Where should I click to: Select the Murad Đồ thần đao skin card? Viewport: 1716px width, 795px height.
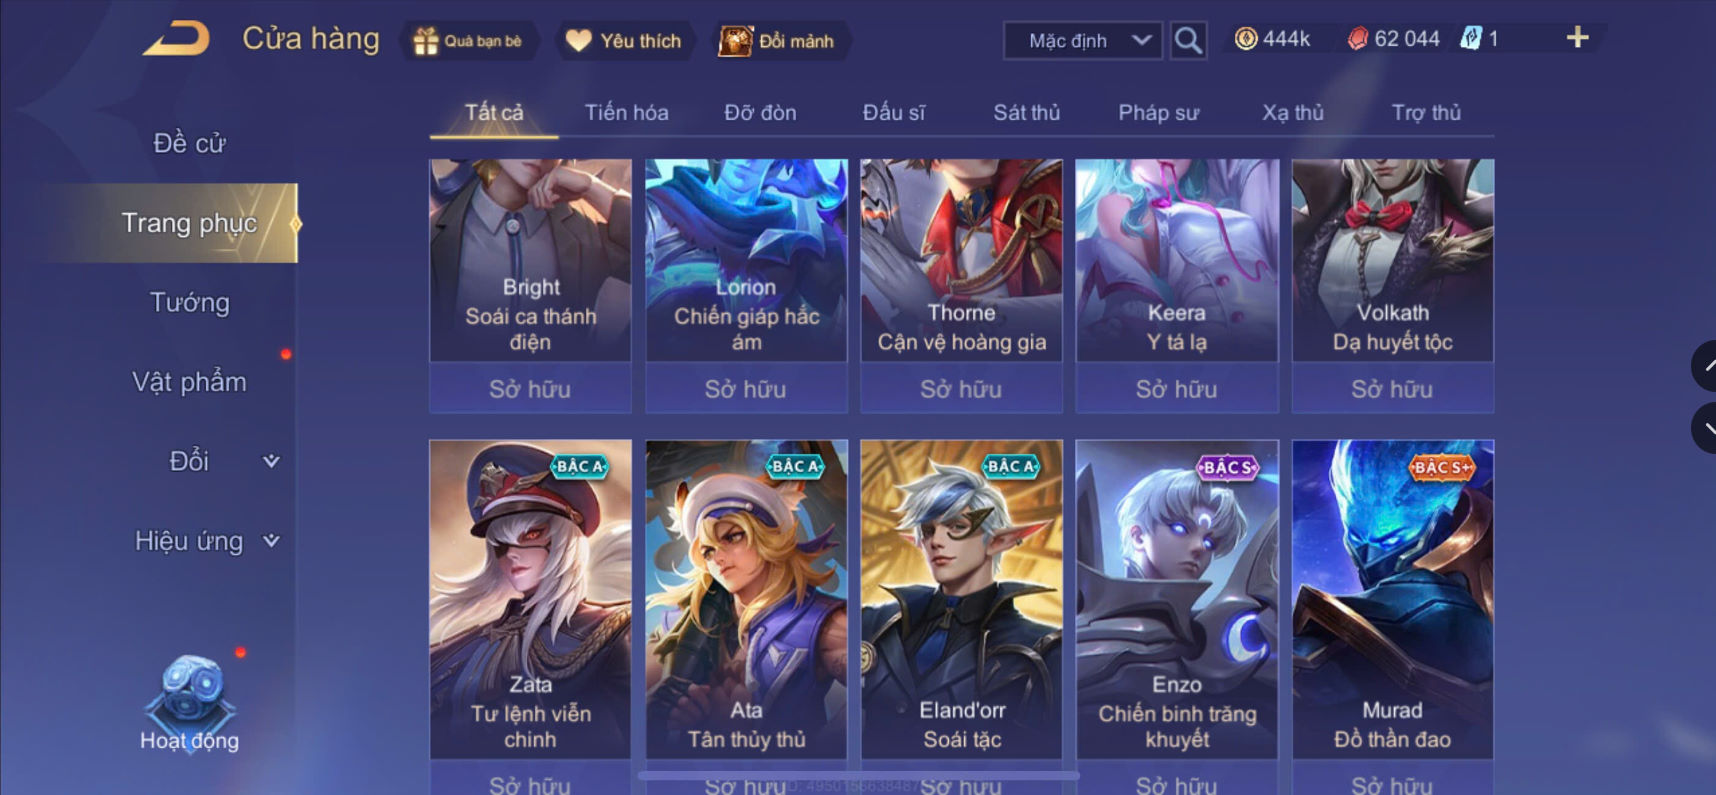1392,599
